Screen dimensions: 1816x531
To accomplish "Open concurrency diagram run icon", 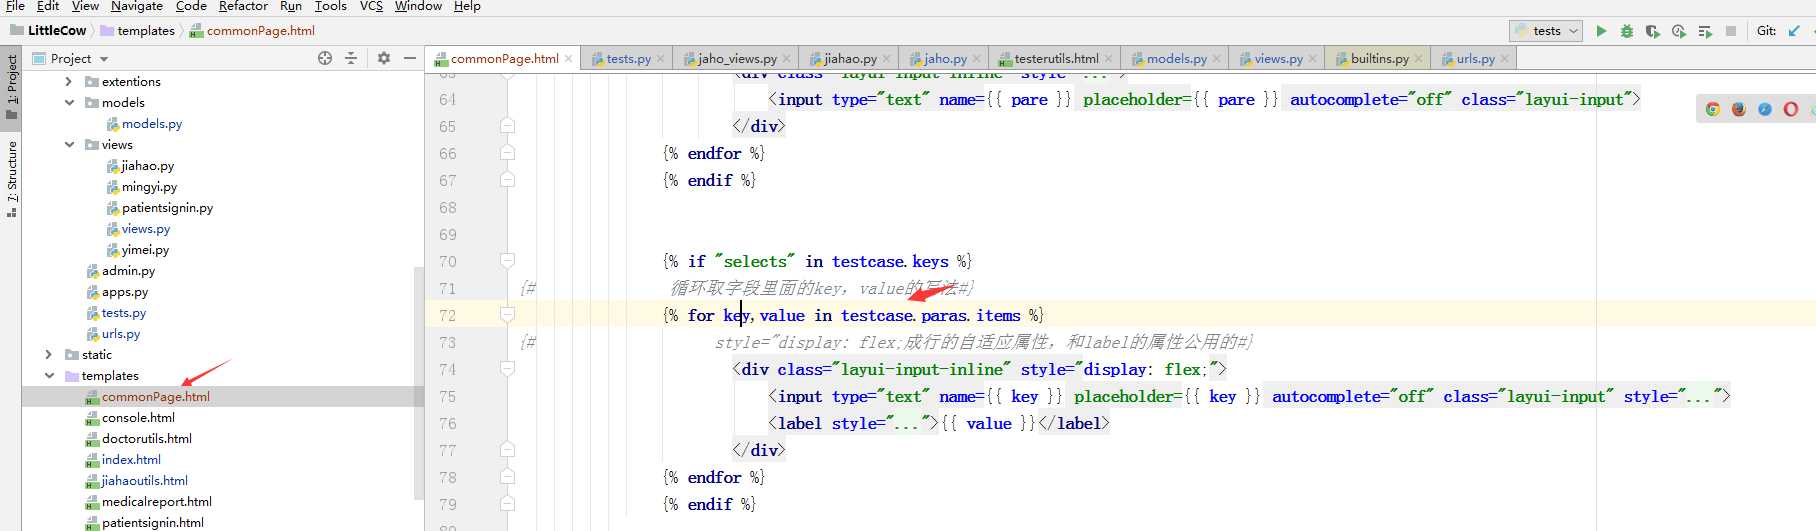I will pos(1705,31).
